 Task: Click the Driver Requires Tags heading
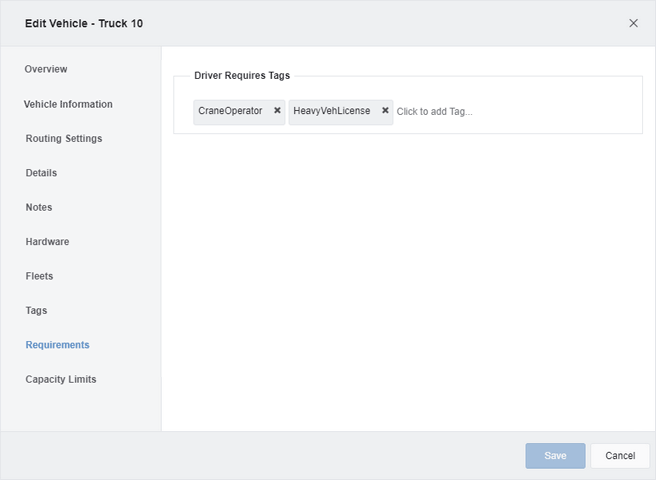point(242,76)
